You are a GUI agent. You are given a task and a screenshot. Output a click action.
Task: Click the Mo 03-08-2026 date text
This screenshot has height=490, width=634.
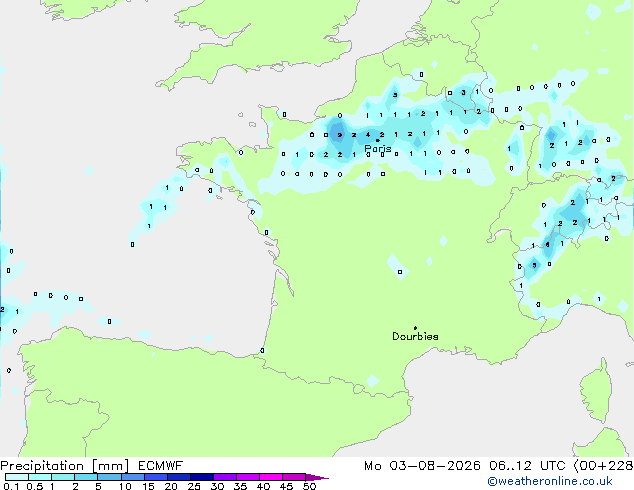click(423, 466)
